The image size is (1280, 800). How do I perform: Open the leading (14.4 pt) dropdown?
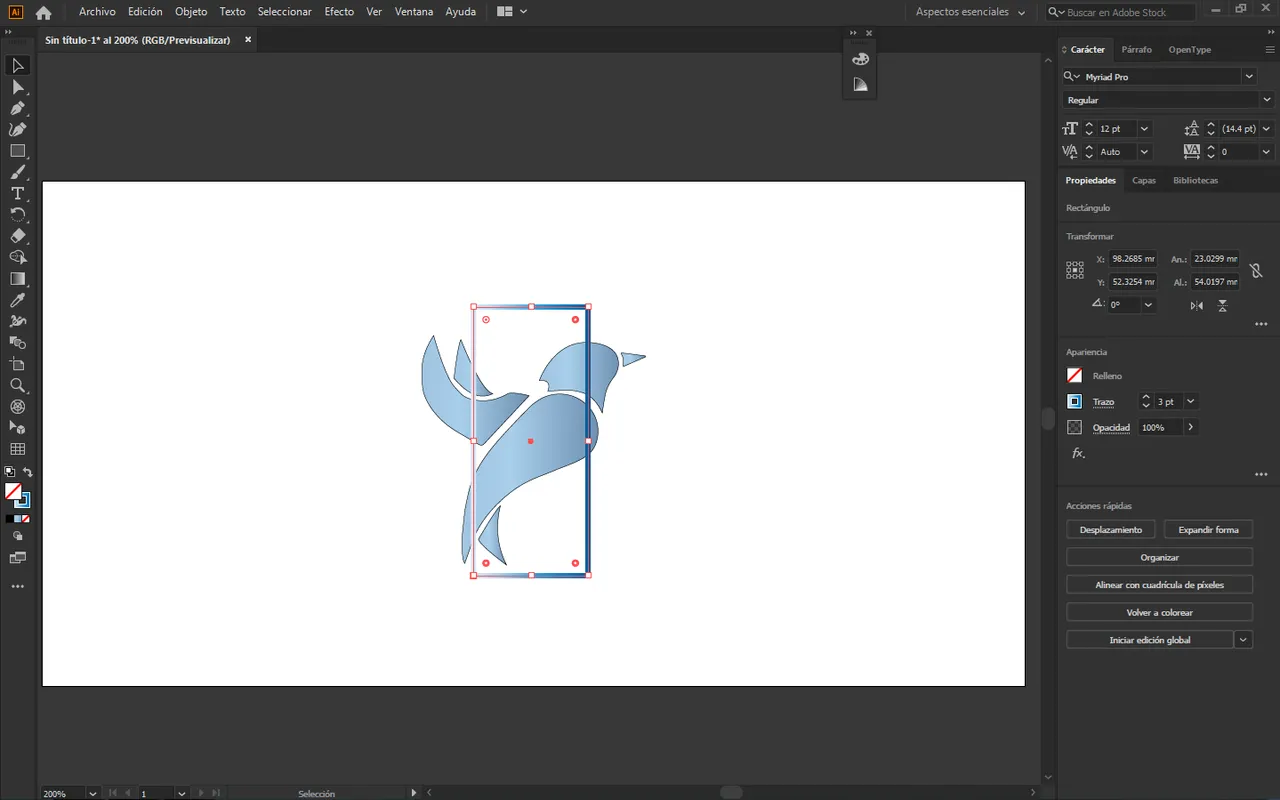tap(1267, 129)
